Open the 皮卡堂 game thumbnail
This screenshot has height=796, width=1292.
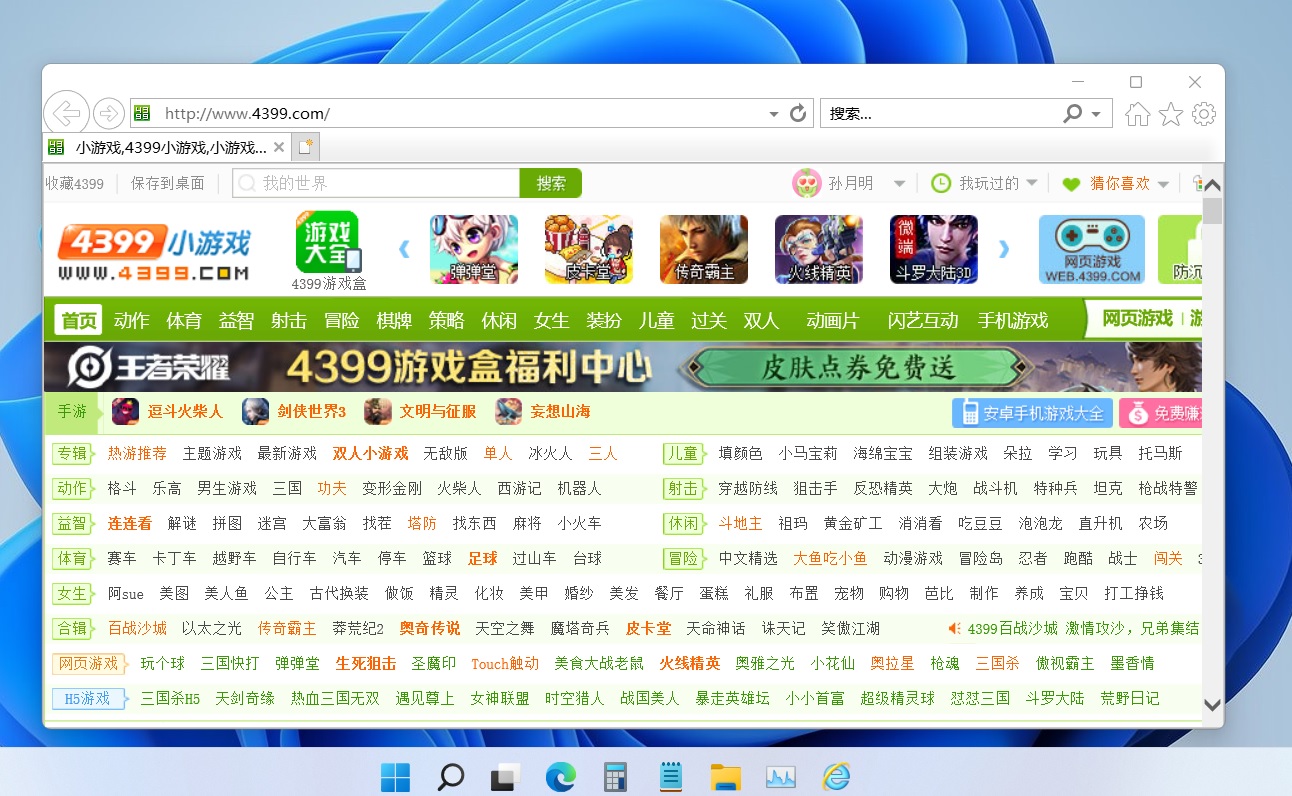589,249
